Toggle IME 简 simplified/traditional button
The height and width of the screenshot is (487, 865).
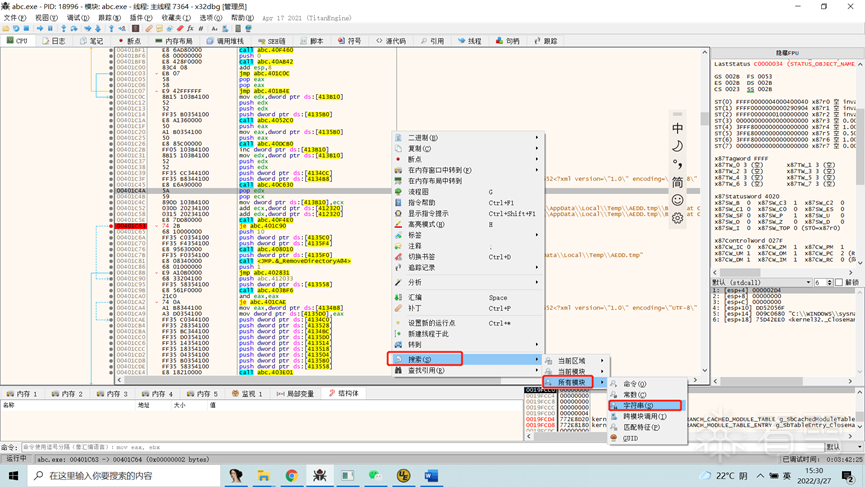[x=677, y=182]
